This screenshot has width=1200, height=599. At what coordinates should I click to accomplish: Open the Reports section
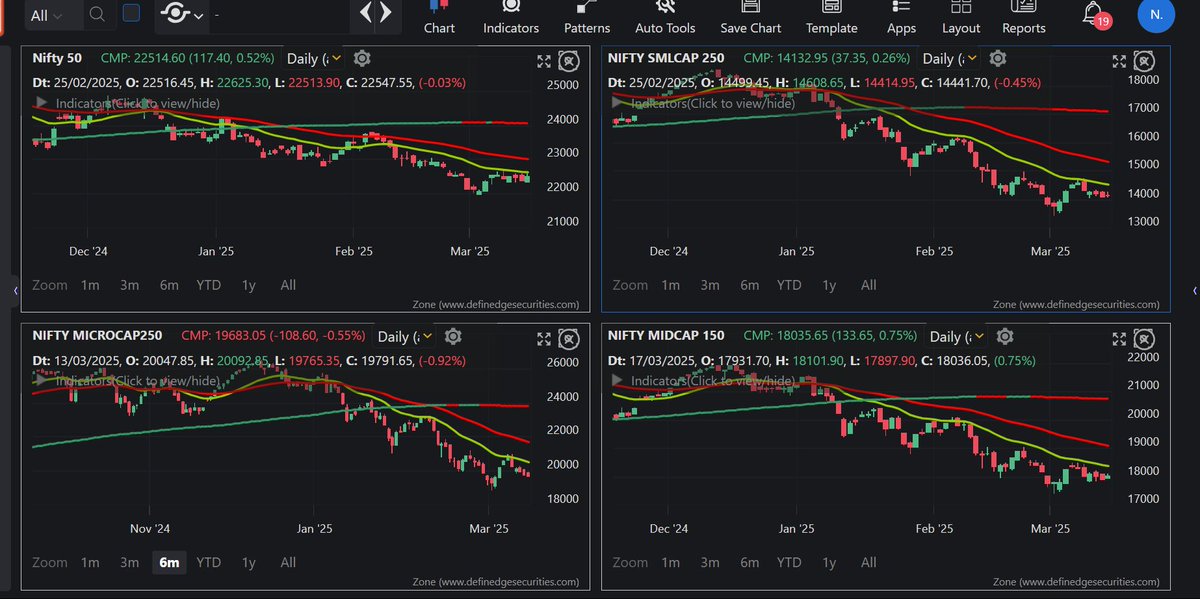click(1024, 17)
